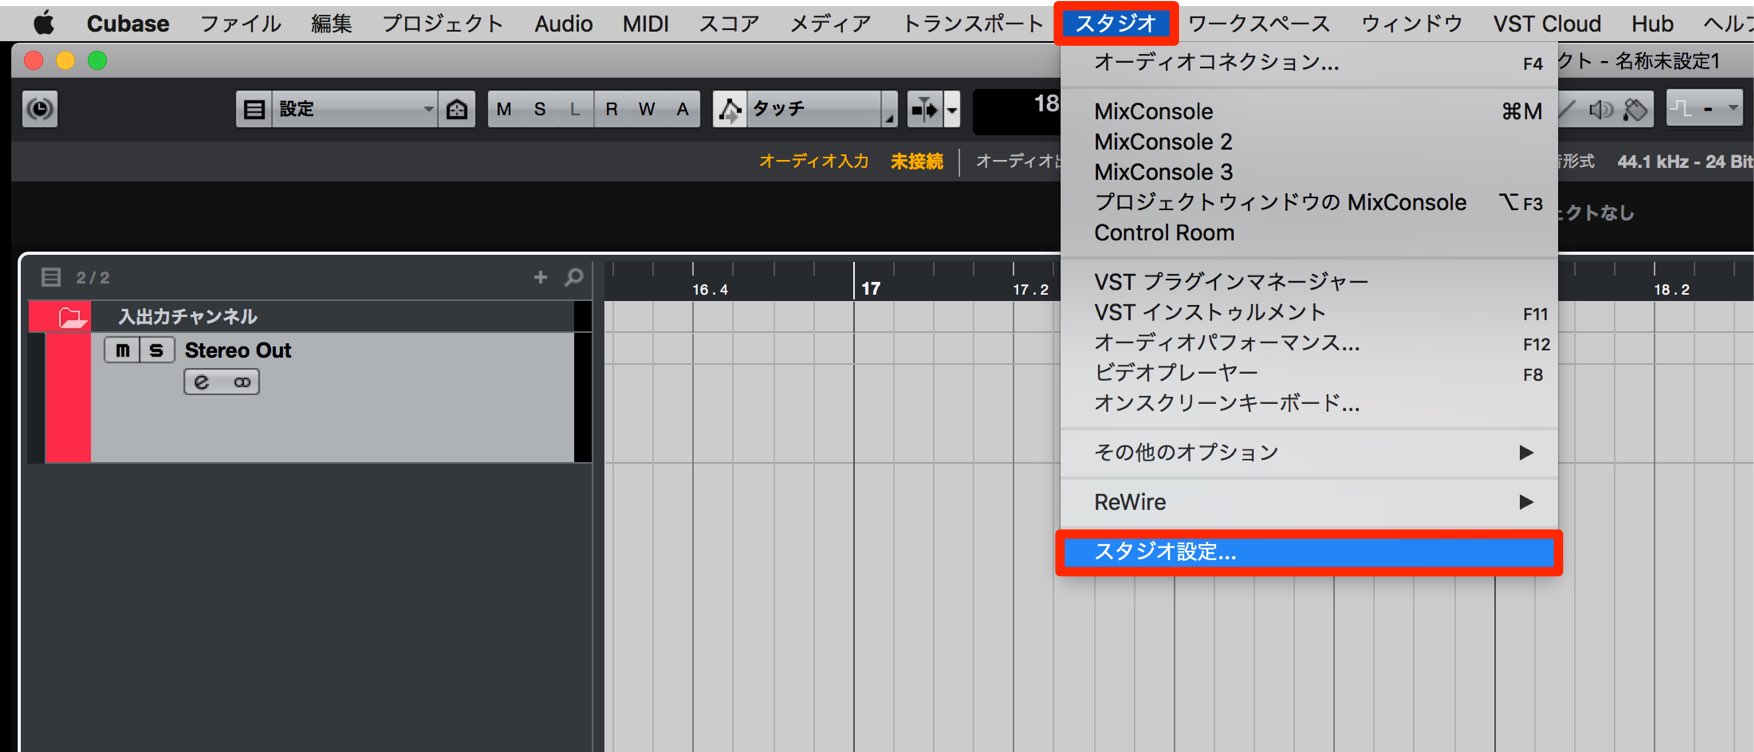Solo the Stereo Out track
This screenshot has width=1754, height=752.
[x=156, y=350]
